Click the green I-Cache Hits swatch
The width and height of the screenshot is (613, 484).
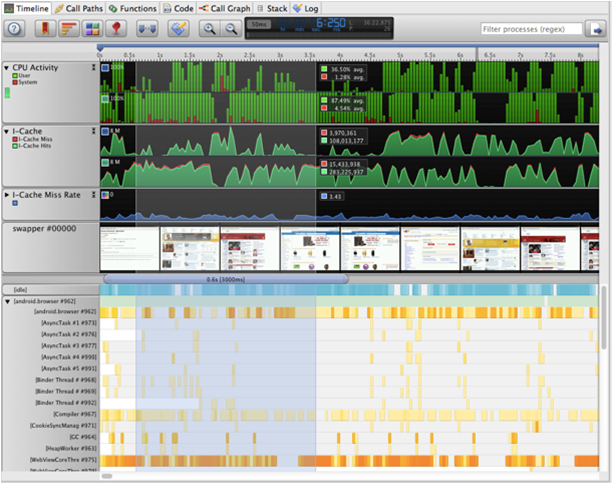pos(15,146)
